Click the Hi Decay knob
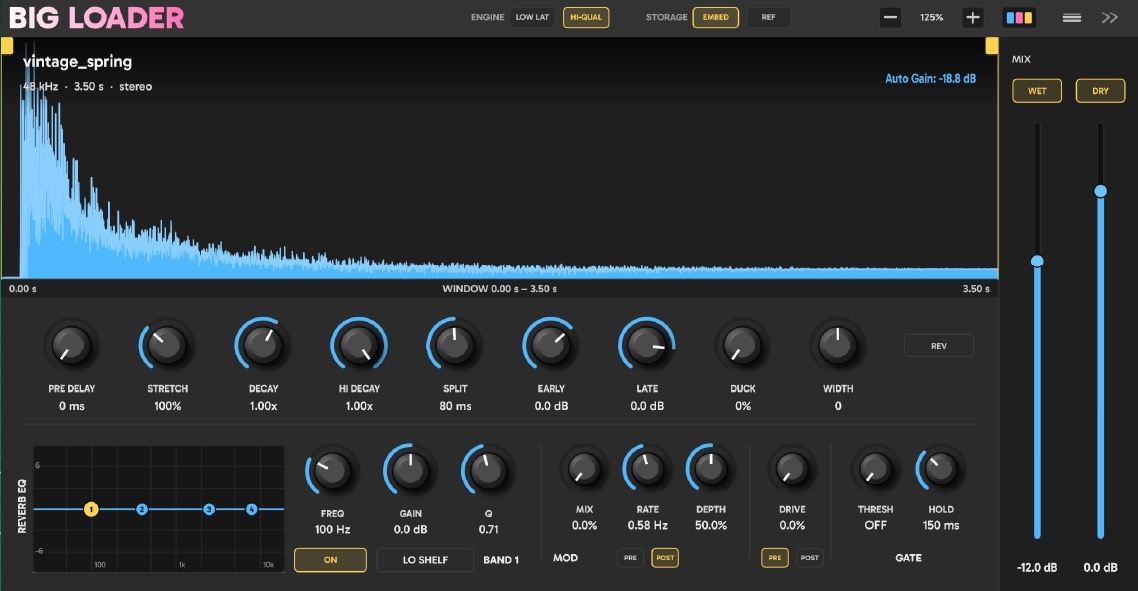Screen dimensions: 1138x591 359,345
